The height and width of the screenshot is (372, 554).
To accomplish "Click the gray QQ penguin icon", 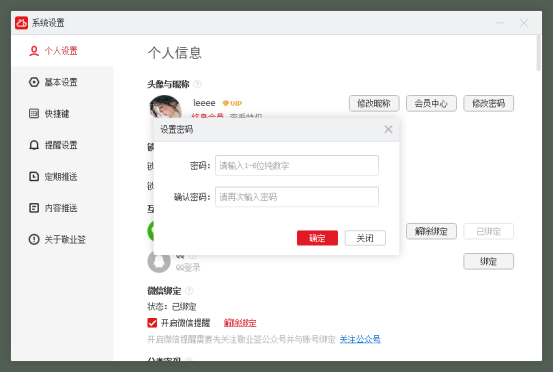I will [x=159, y=262].
